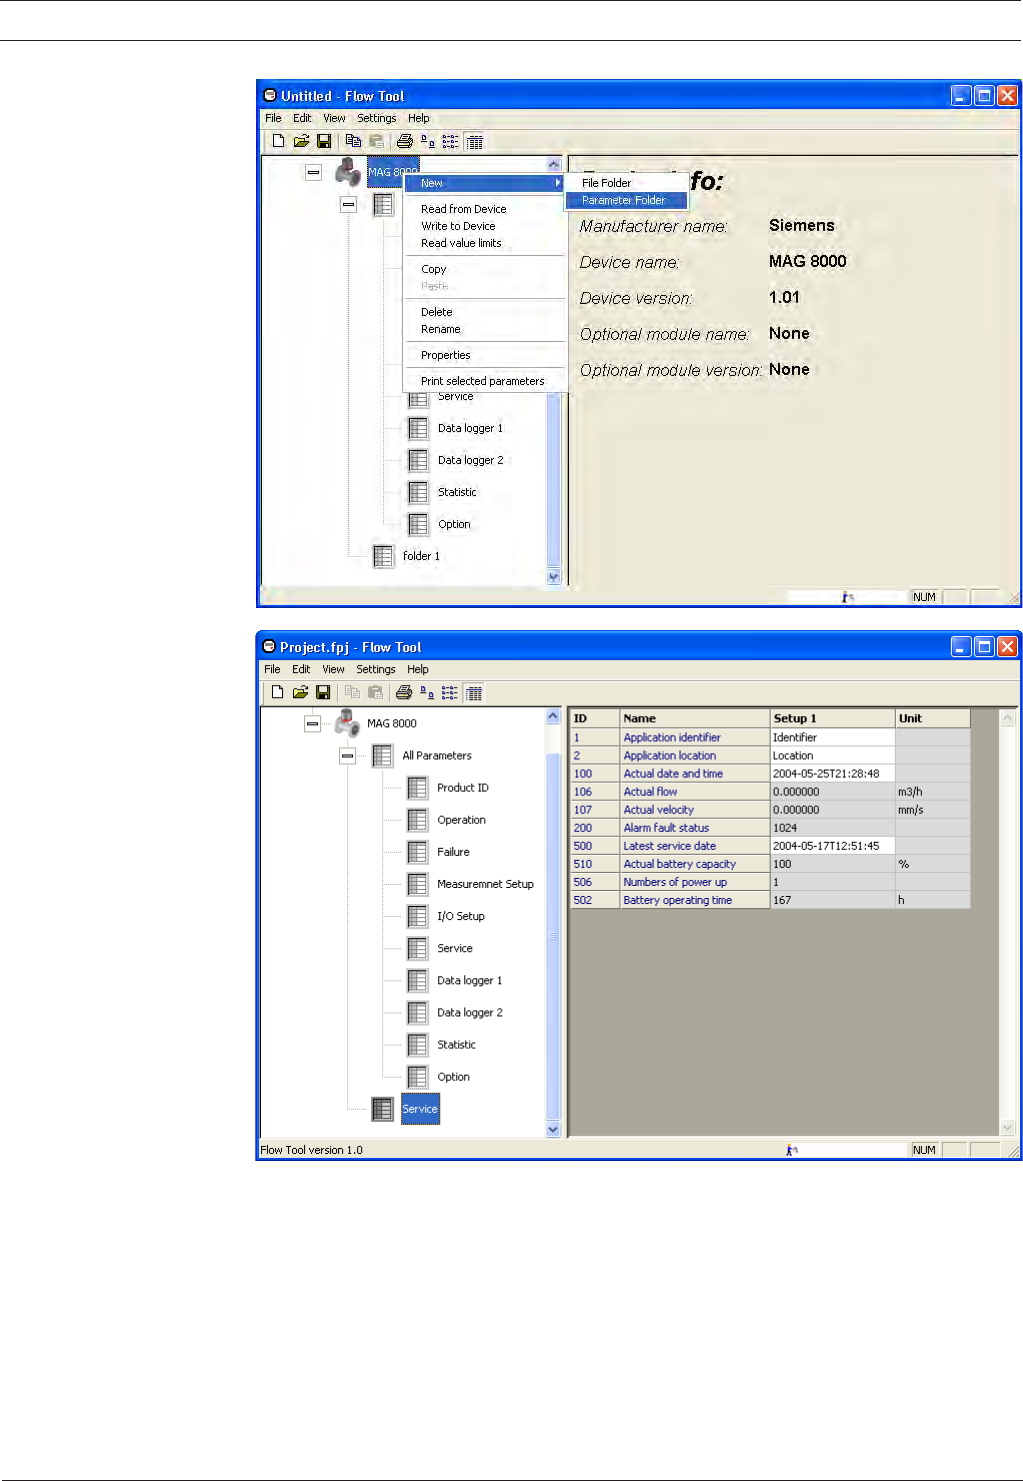Click the New file icon in Untitled window toolbar
The image size is (1023, 1481).
[x=278, y=141]
